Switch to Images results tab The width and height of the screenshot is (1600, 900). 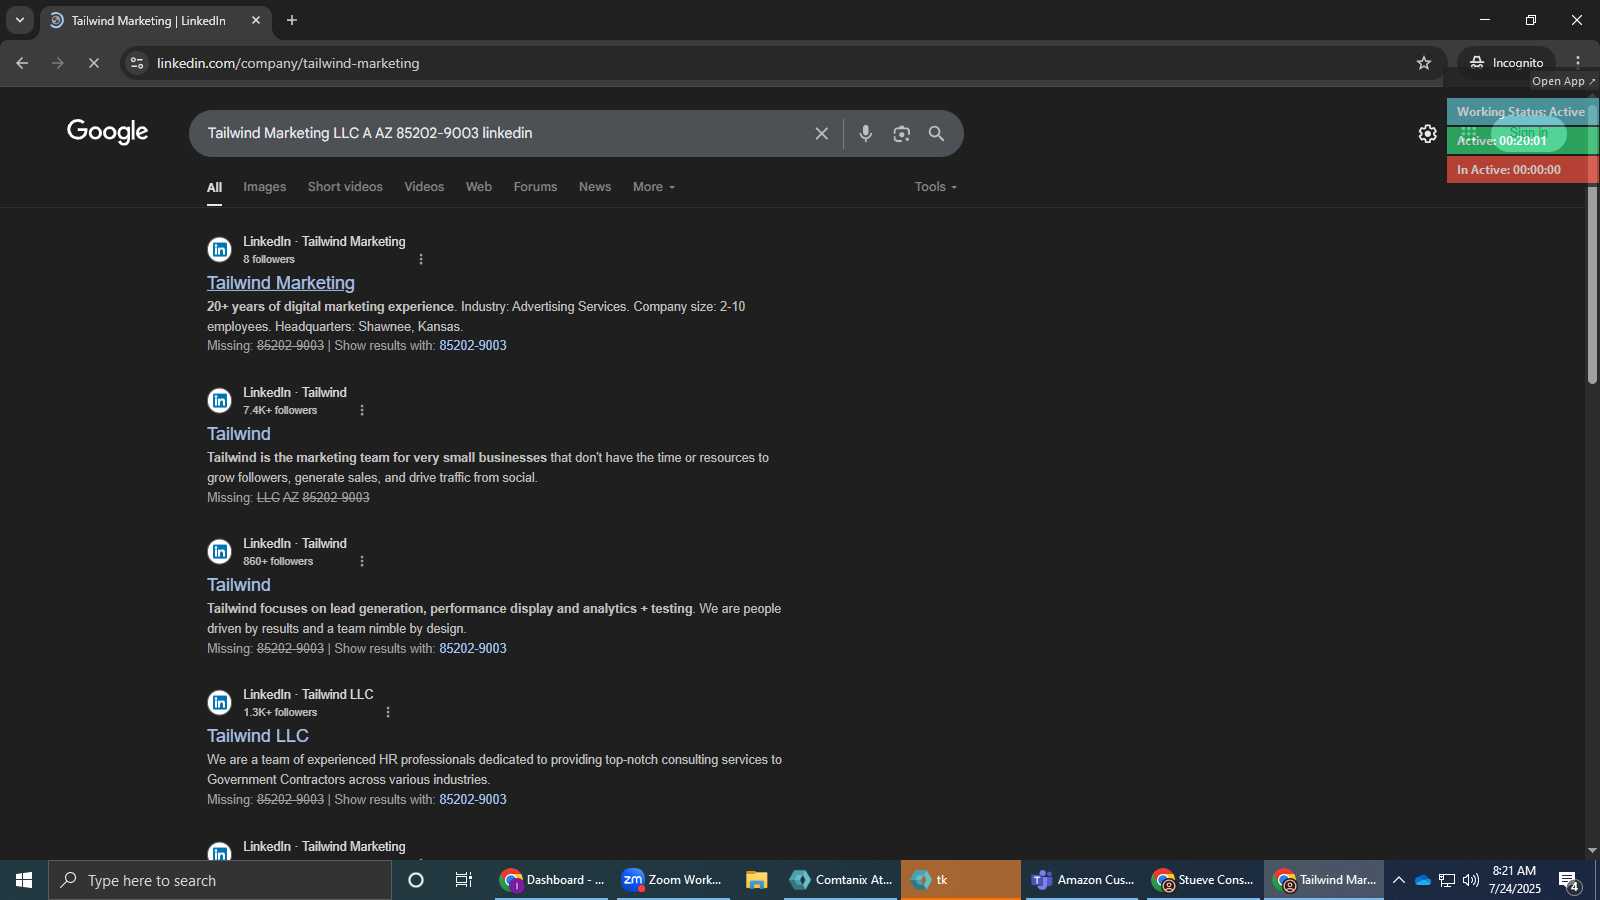click(x=264, y=187)
